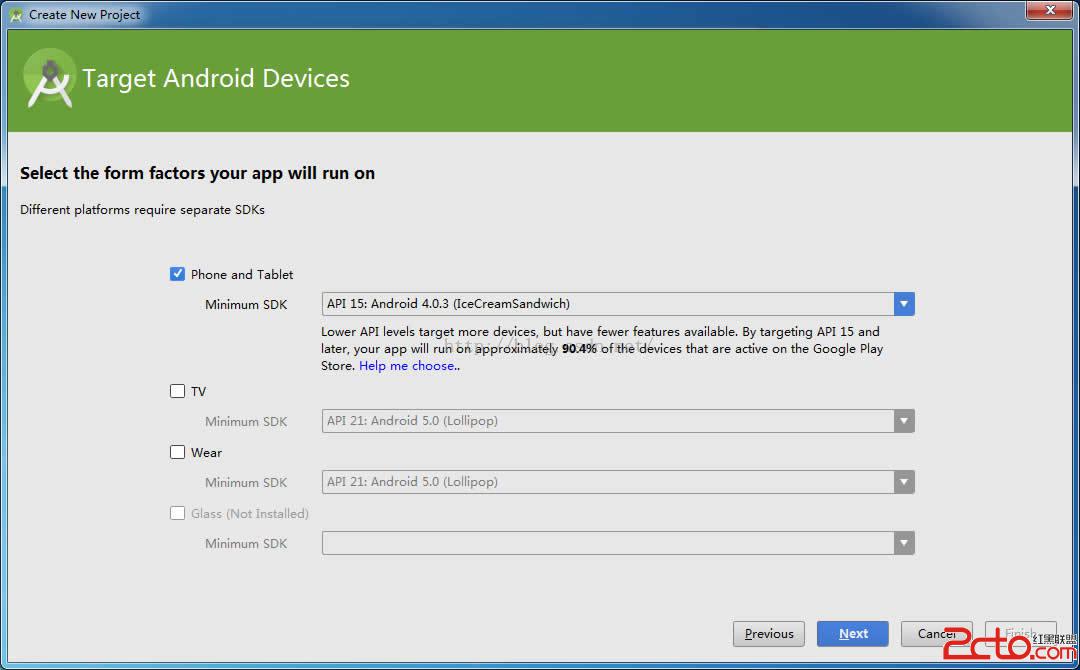1080x670 pixels.
Task: Enable the Wear form factor checkbox
Action: (x=178, y=452)
